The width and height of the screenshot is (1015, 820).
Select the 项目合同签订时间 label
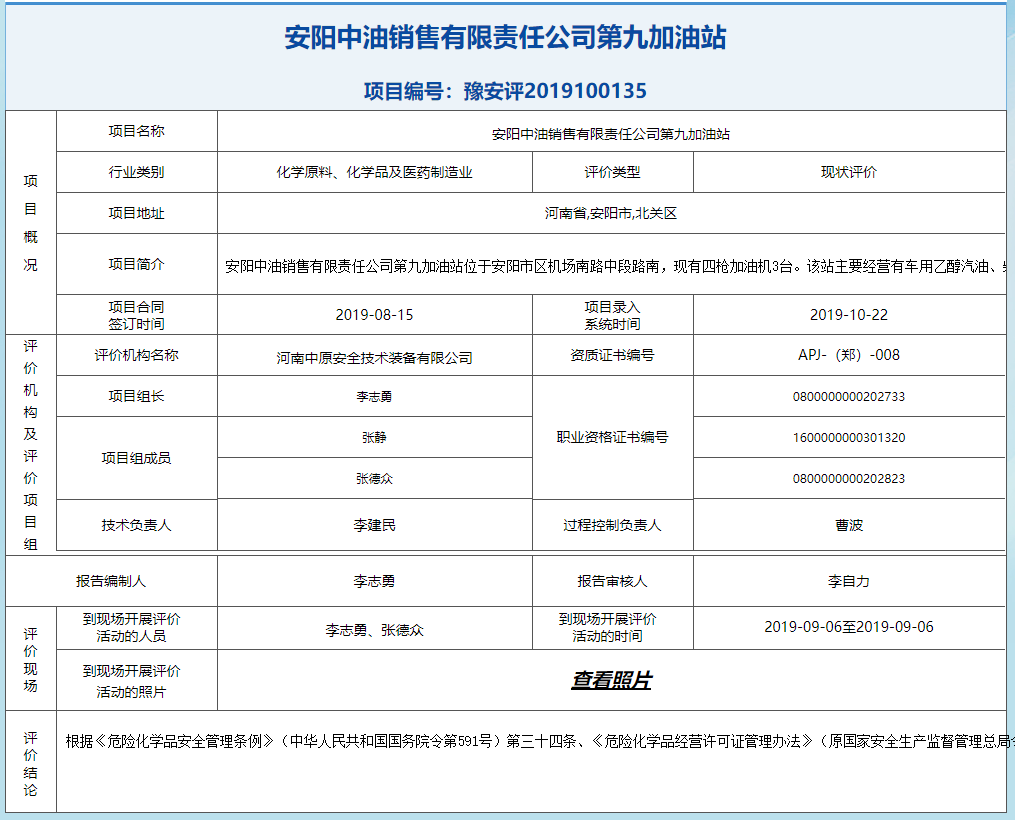[x=137, y=315]
